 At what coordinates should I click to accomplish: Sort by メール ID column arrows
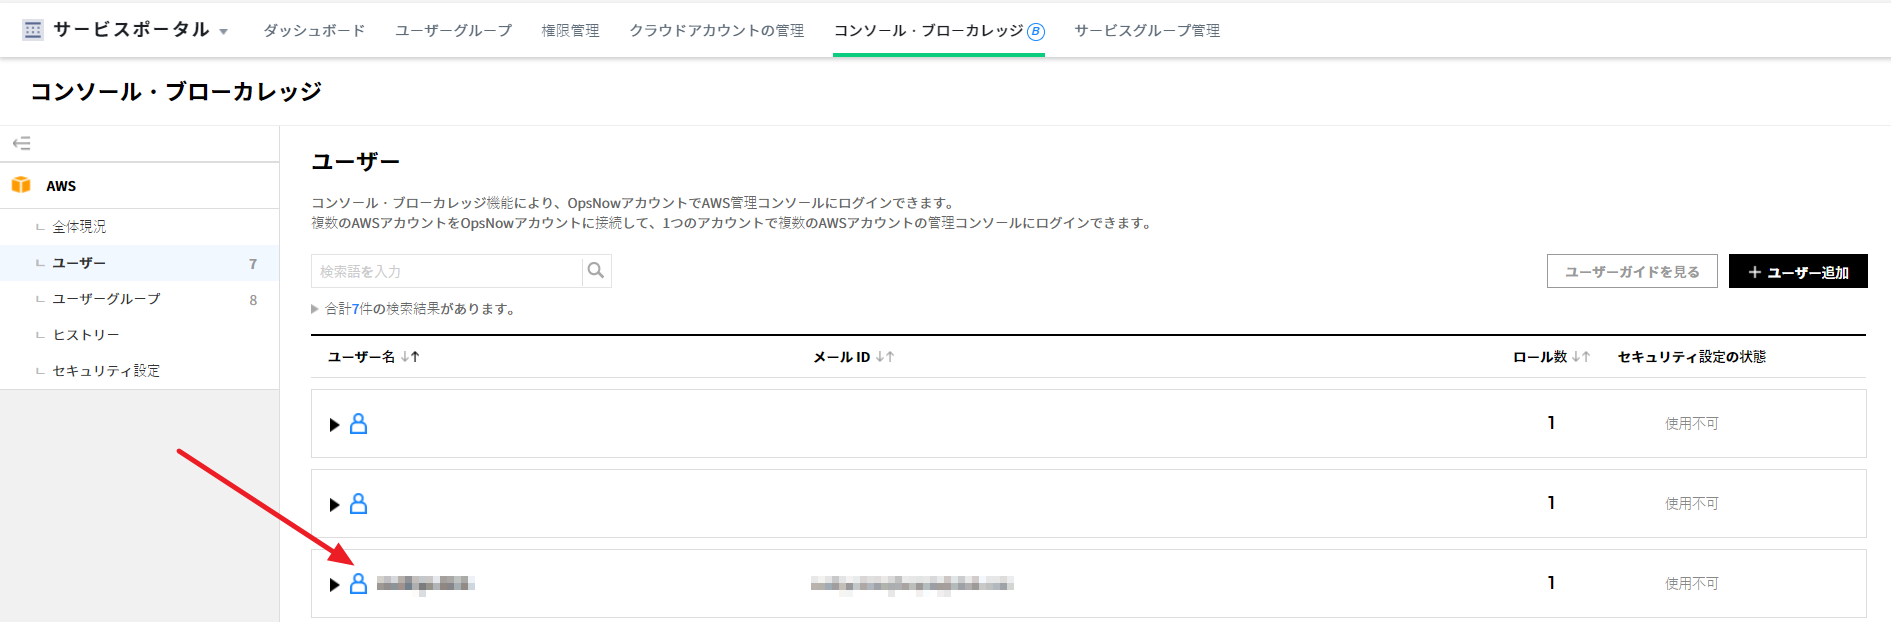coord(885,357)
